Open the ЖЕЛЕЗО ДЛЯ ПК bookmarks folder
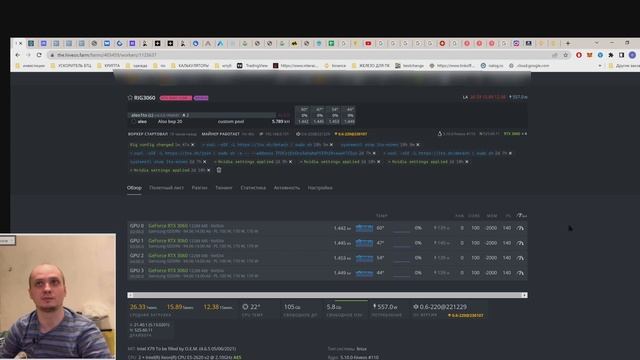 (x=371, y=65)
